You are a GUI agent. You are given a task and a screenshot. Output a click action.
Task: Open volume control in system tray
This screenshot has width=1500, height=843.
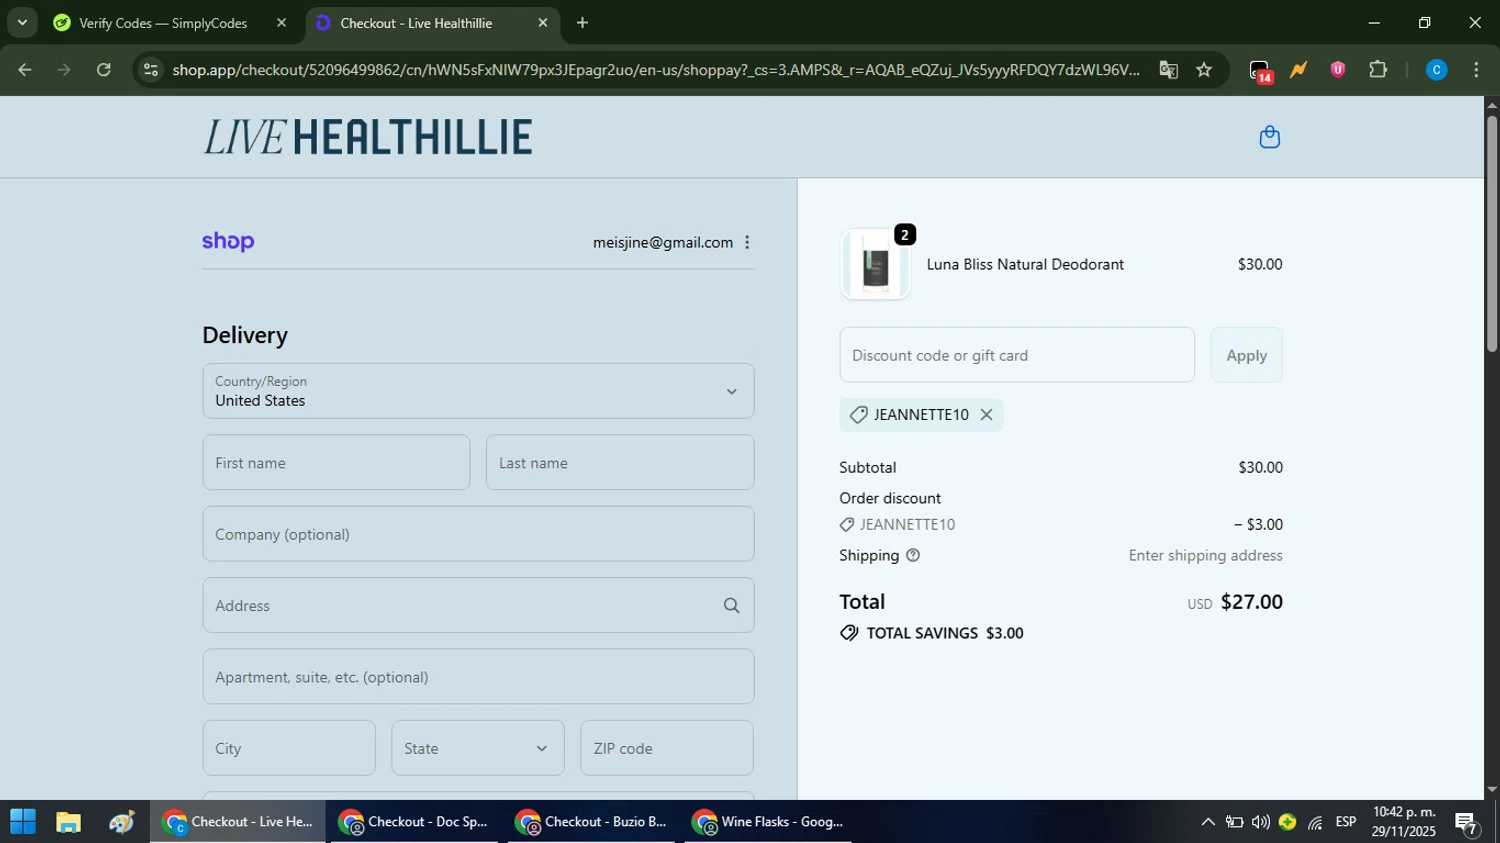[1261, 822]
